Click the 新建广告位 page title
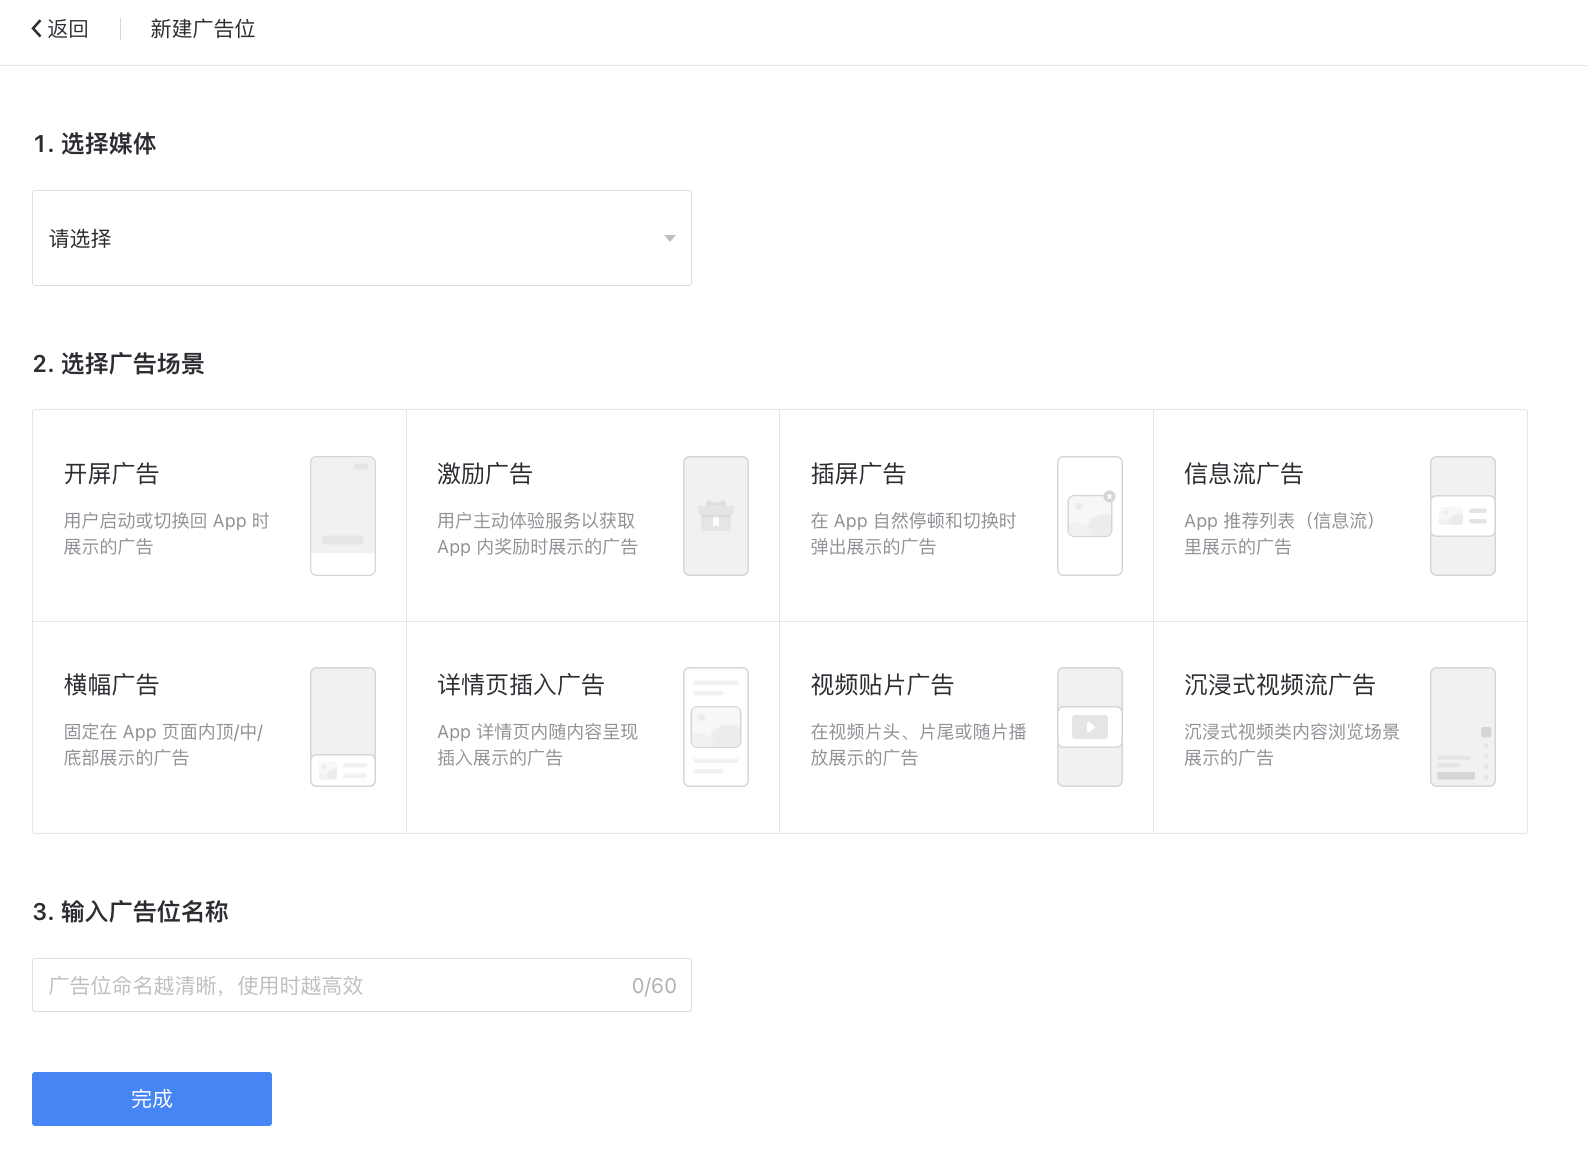Viewport: 1588px width, 1154px height. pyautogui.click(x=203, y=29)
